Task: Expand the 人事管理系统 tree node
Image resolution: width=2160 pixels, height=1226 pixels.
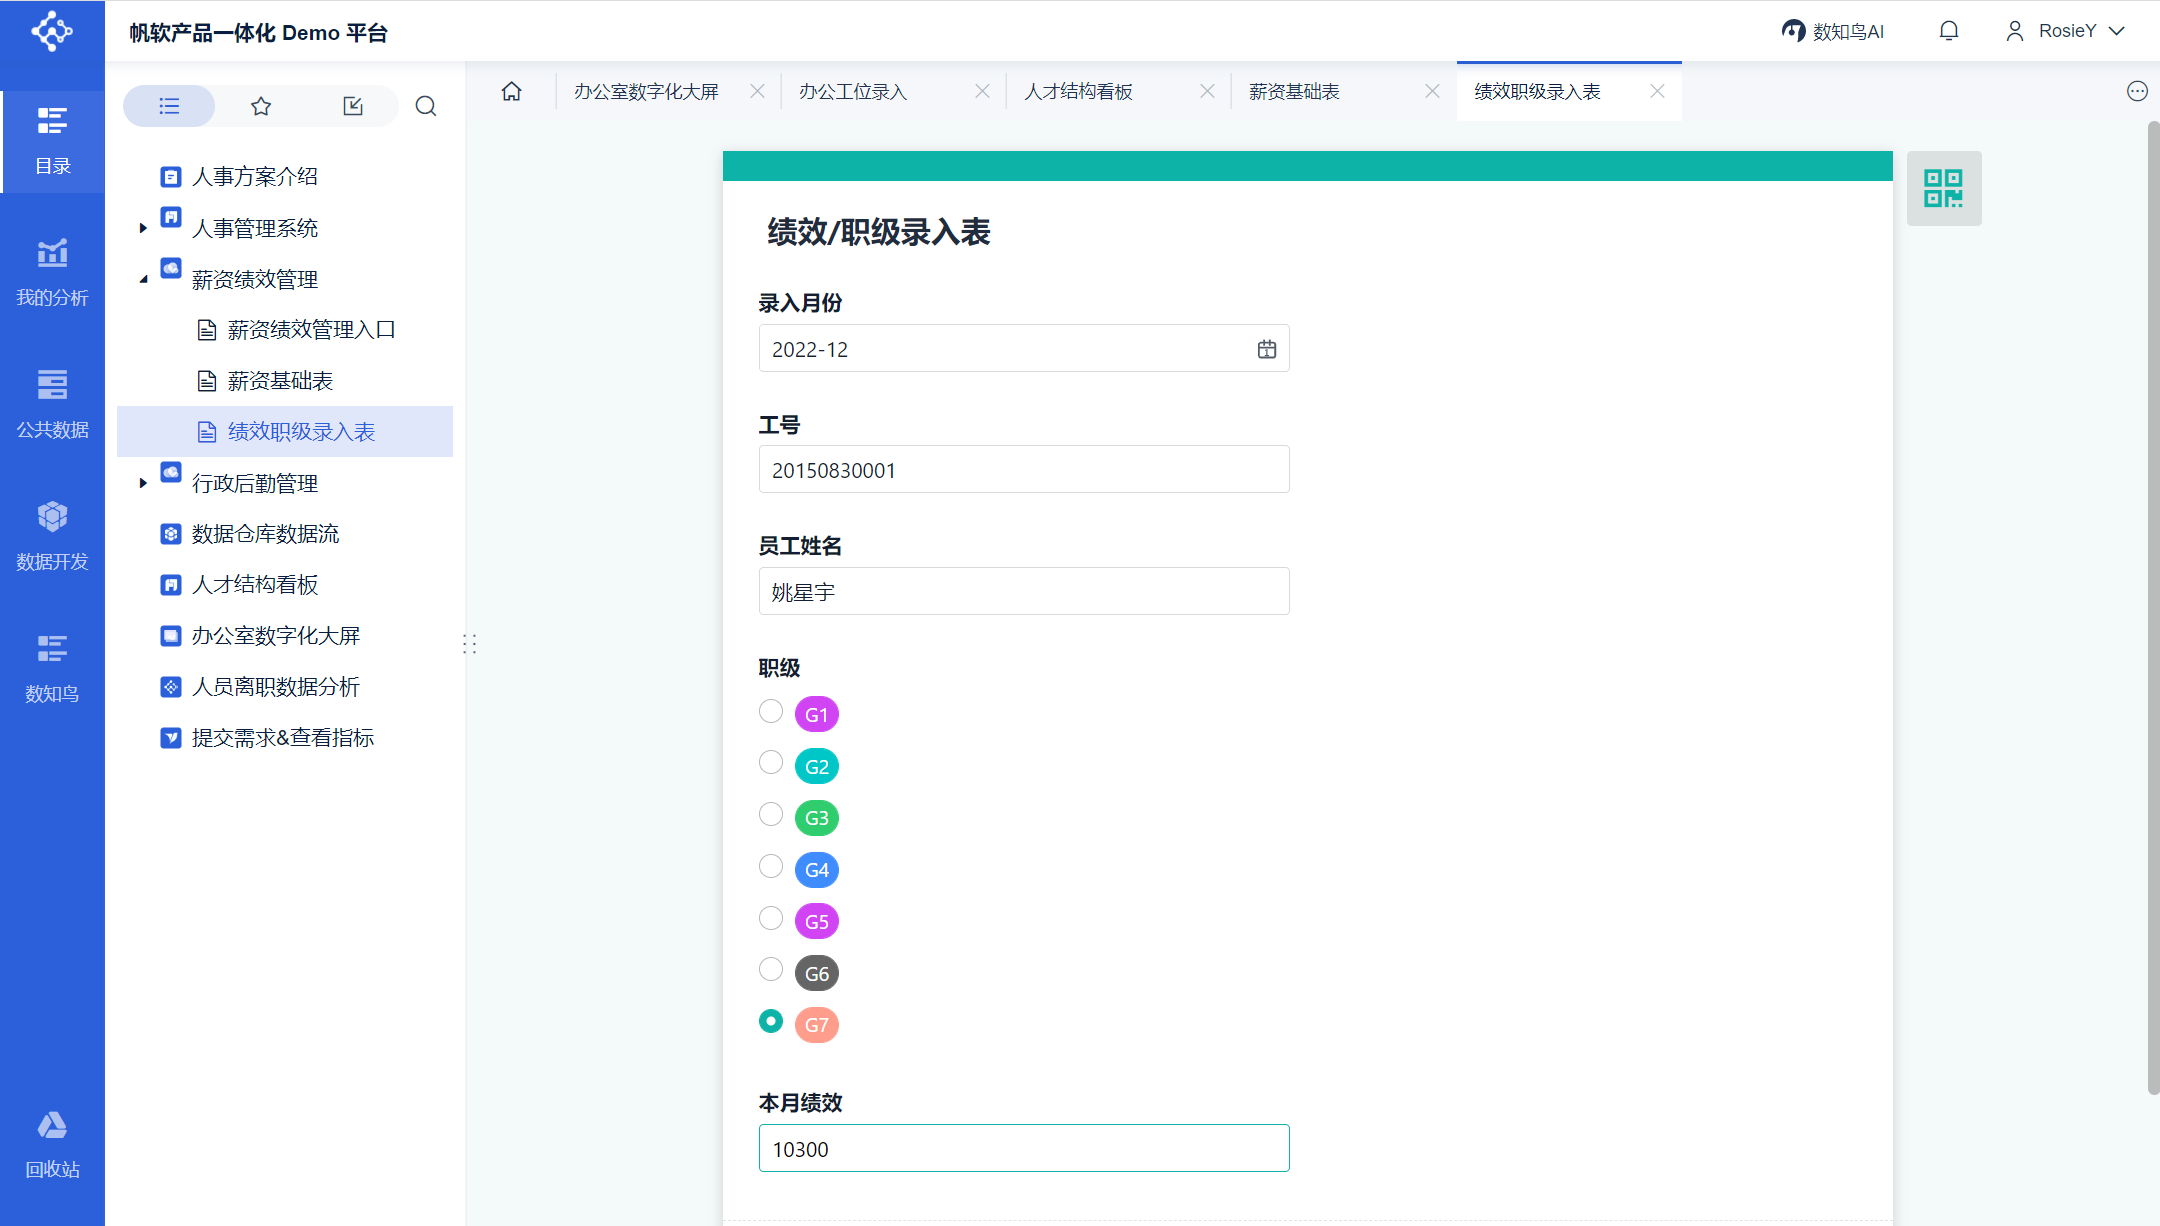Action: pyautogui.click(x=143, y=228)
